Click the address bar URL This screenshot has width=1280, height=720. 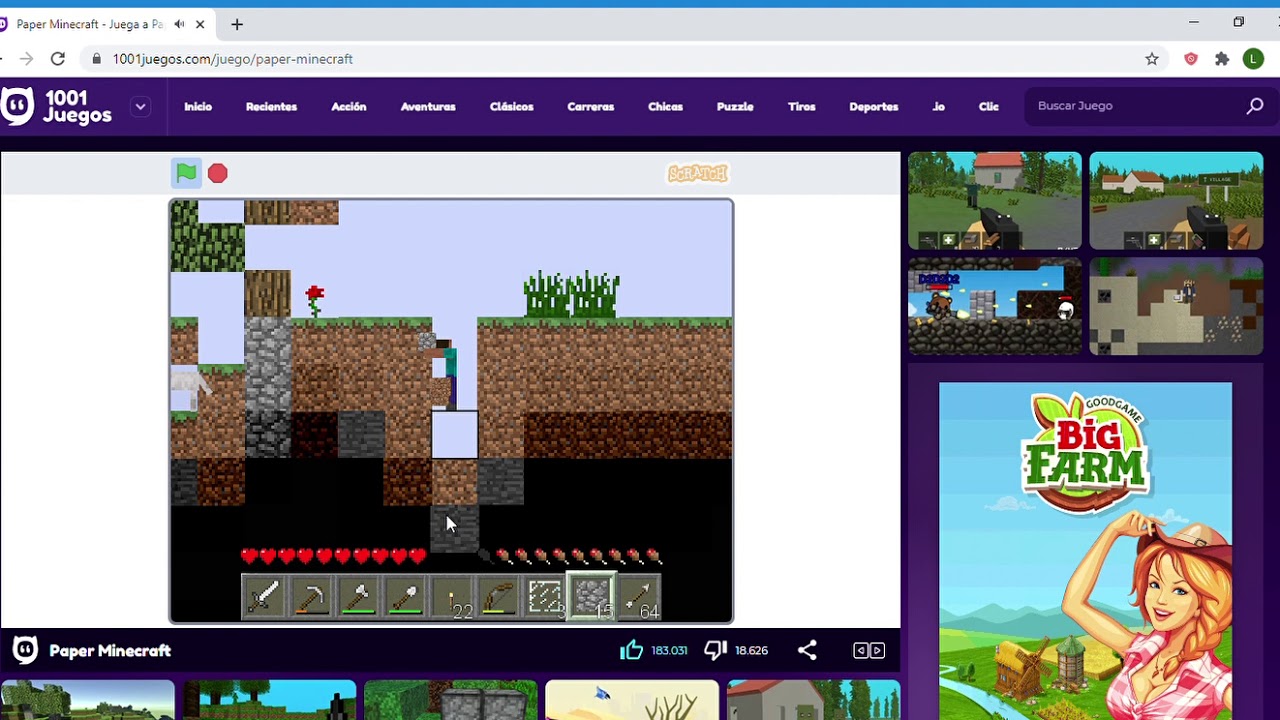pos(232,59)
